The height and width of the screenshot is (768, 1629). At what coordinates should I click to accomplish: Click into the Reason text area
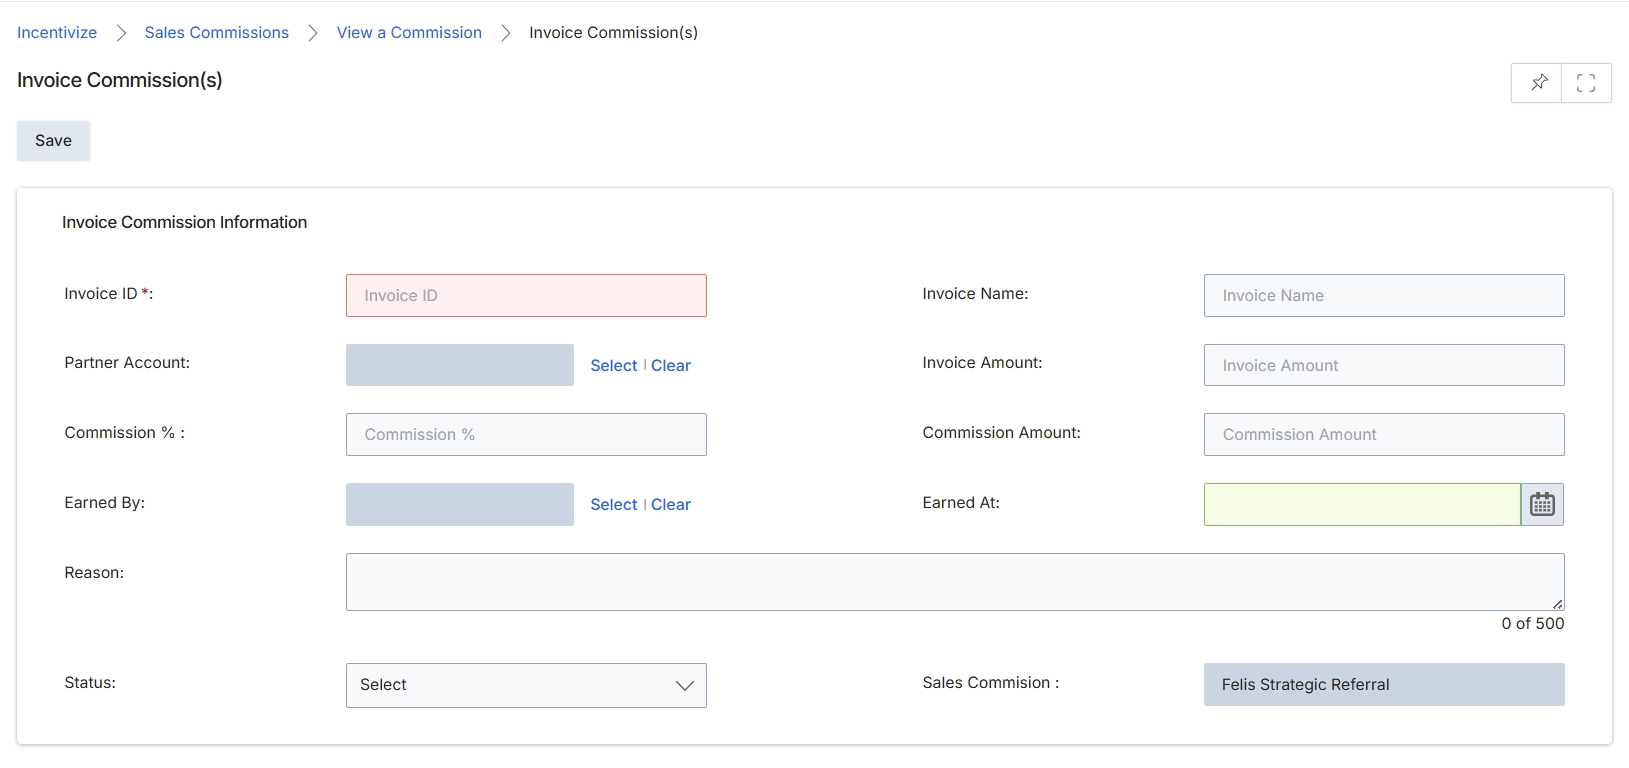pyautogui.click(x=955, y=582)
